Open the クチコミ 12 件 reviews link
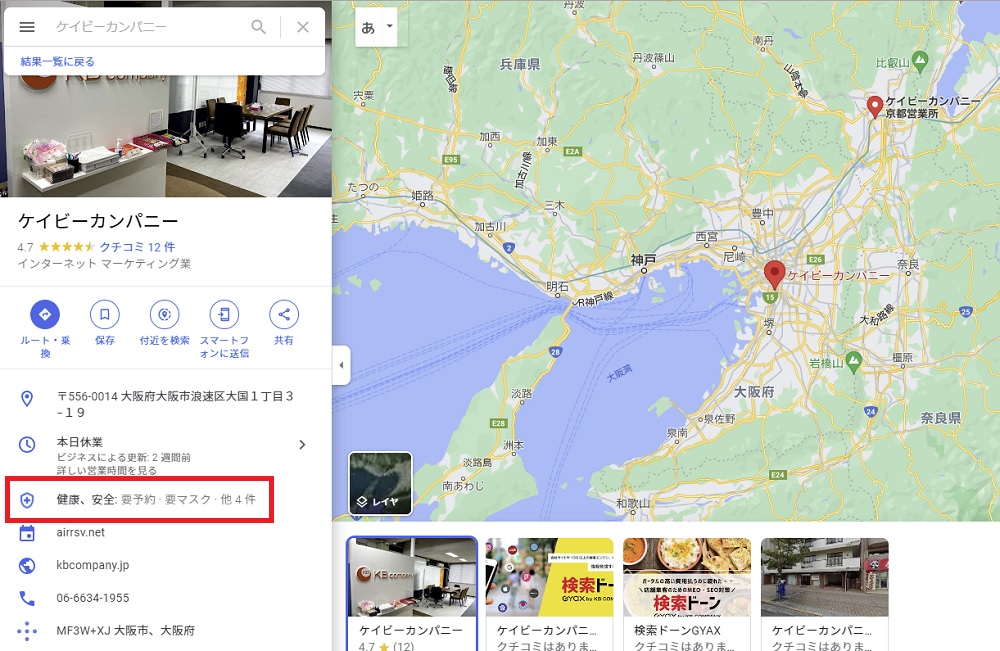Image resolution: width=1000 pixels, height=651 pixels. click(x=137, y=247)
